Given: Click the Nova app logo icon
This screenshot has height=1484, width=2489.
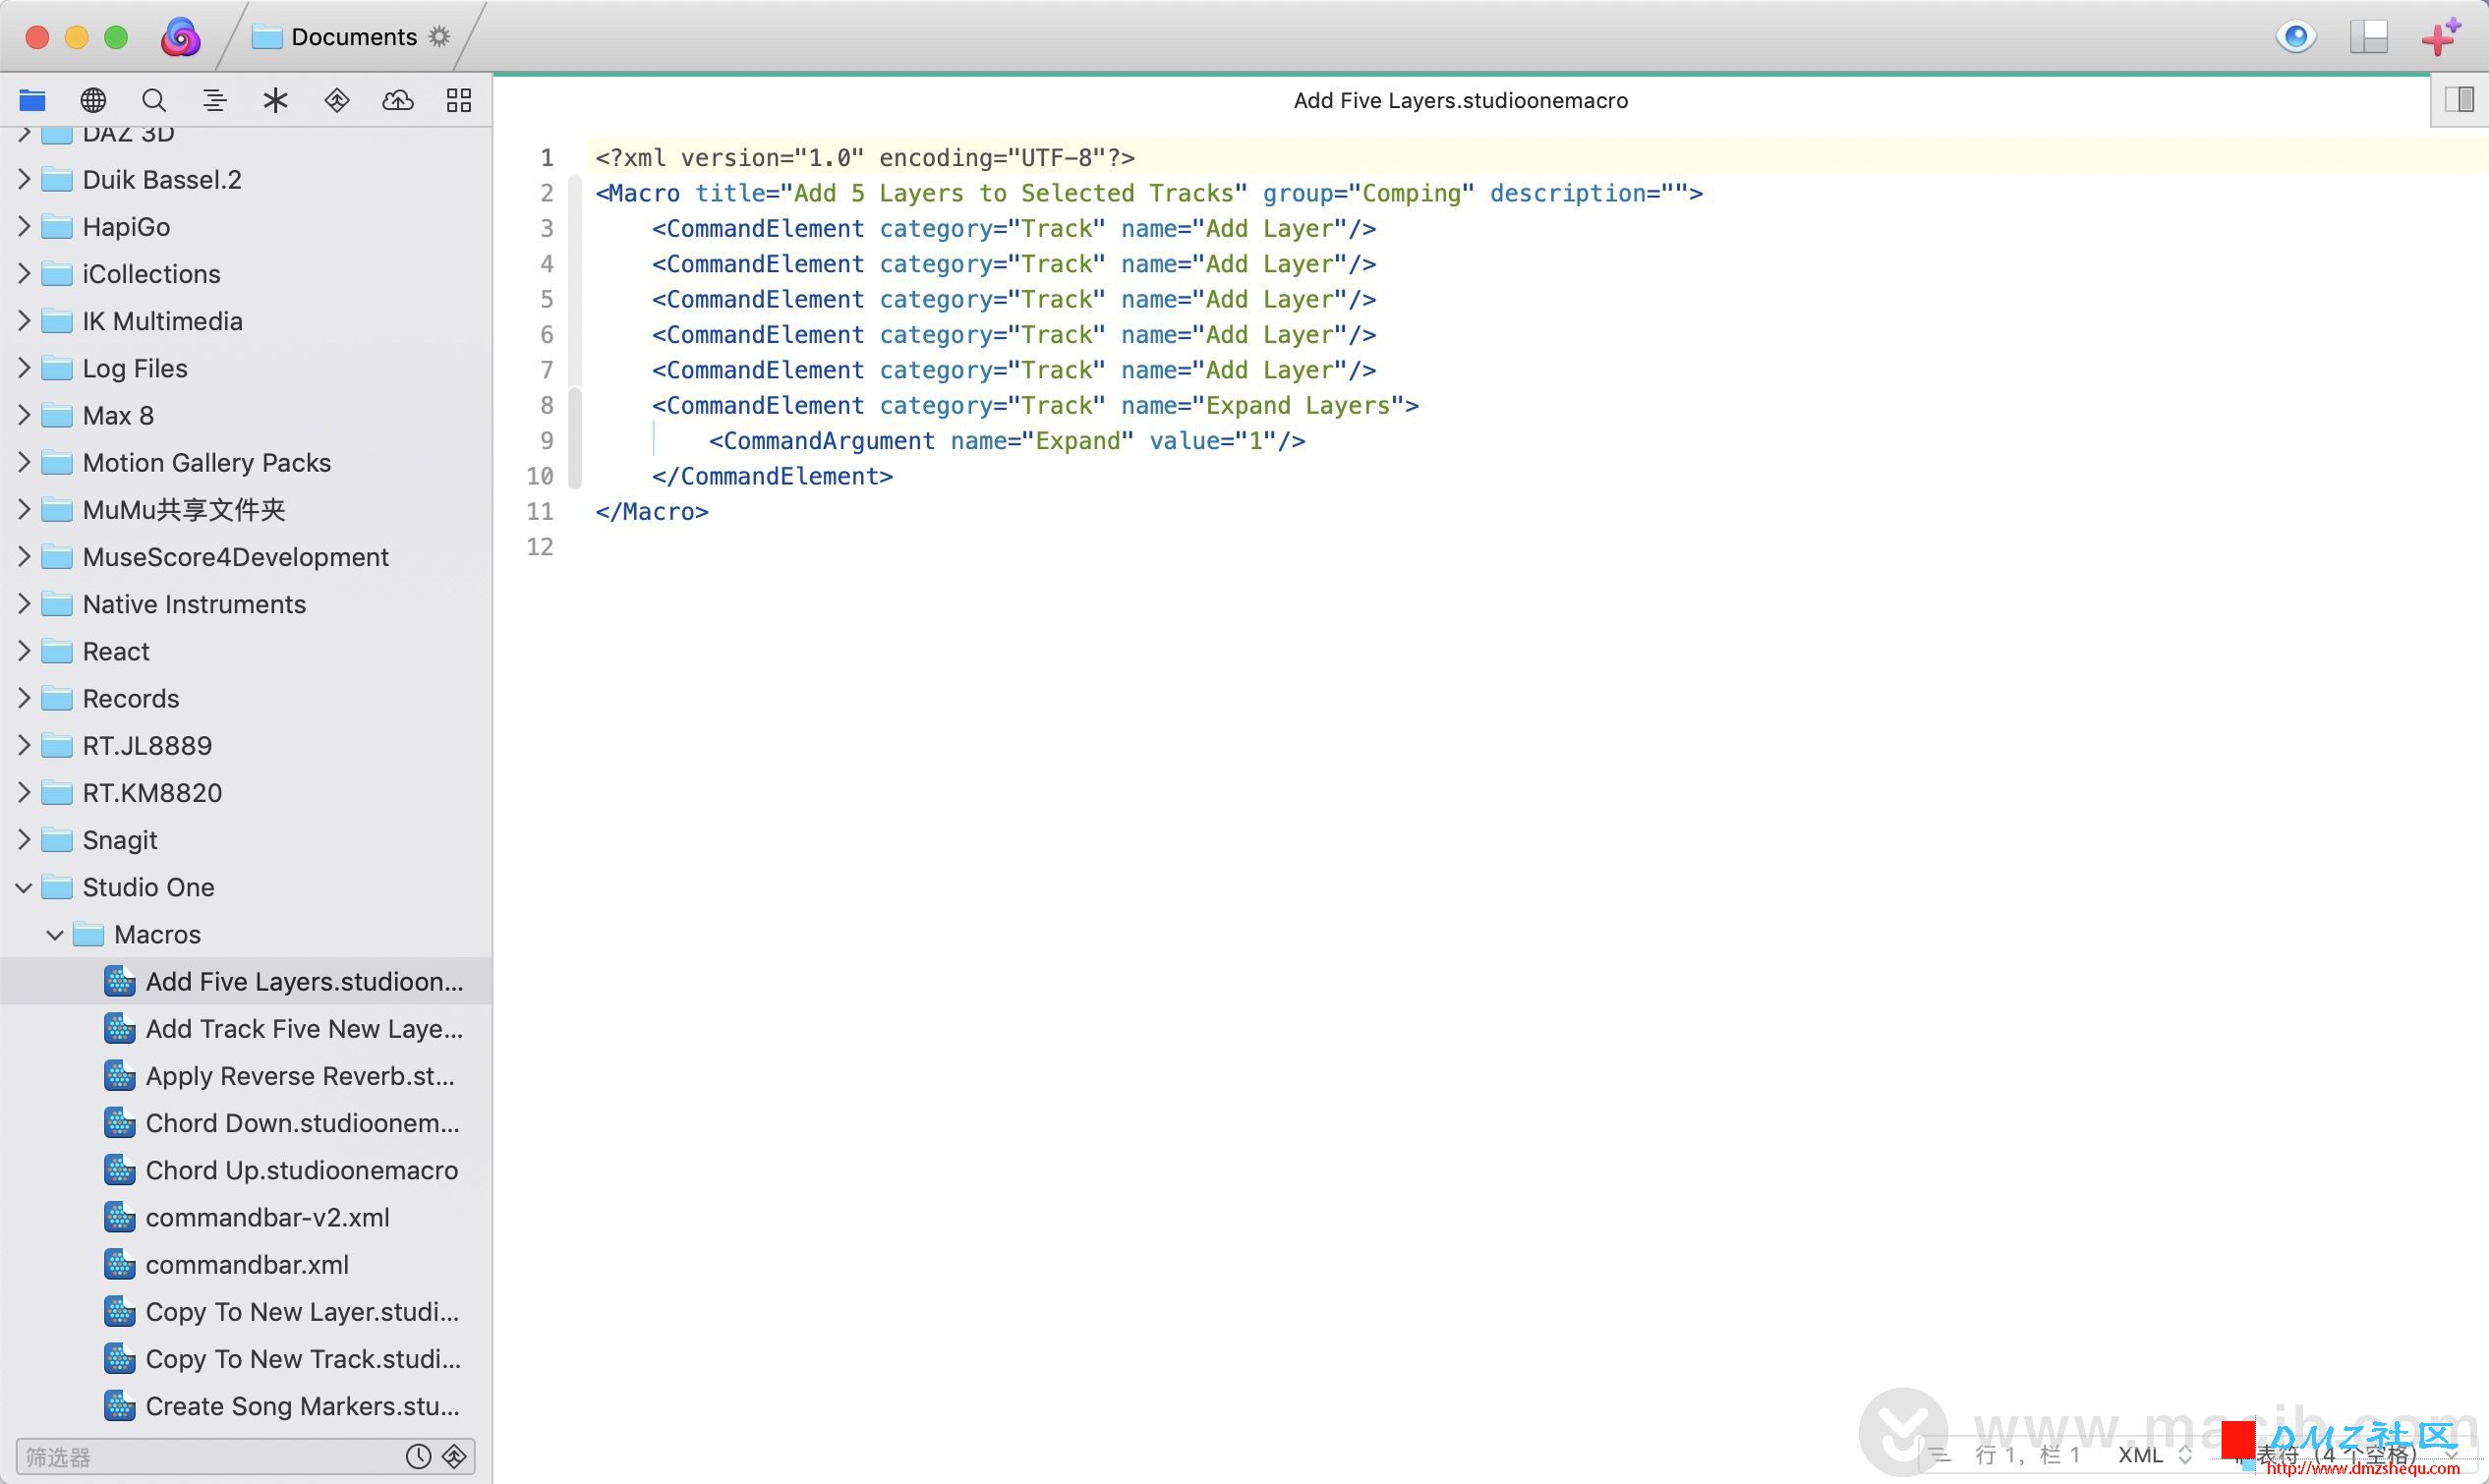Looking at the screenshot, I should click(180, 38).
